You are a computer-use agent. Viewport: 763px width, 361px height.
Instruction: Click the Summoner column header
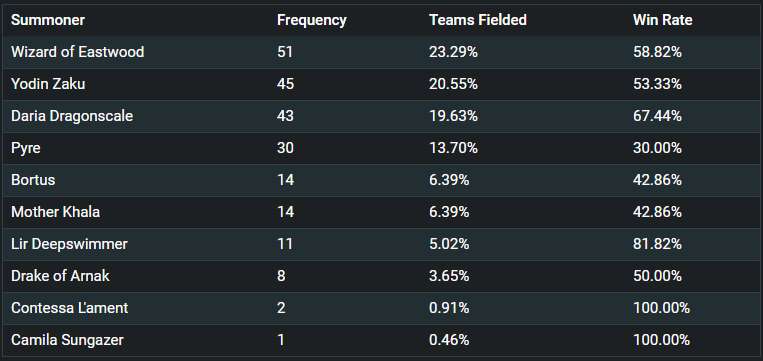tap(48, 20)
